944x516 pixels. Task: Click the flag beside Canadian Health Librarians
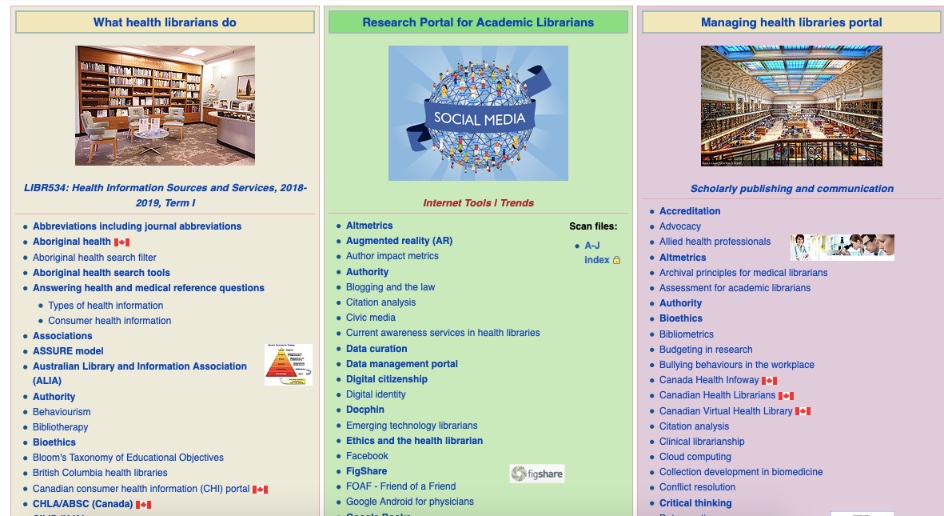(x=786, y=396)
